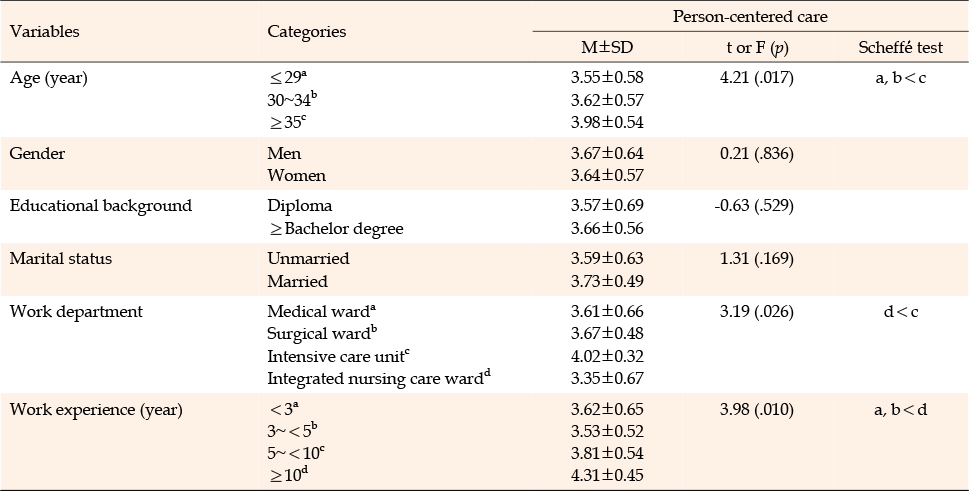Click the 'Unmarried' category cell

point(309,258)
